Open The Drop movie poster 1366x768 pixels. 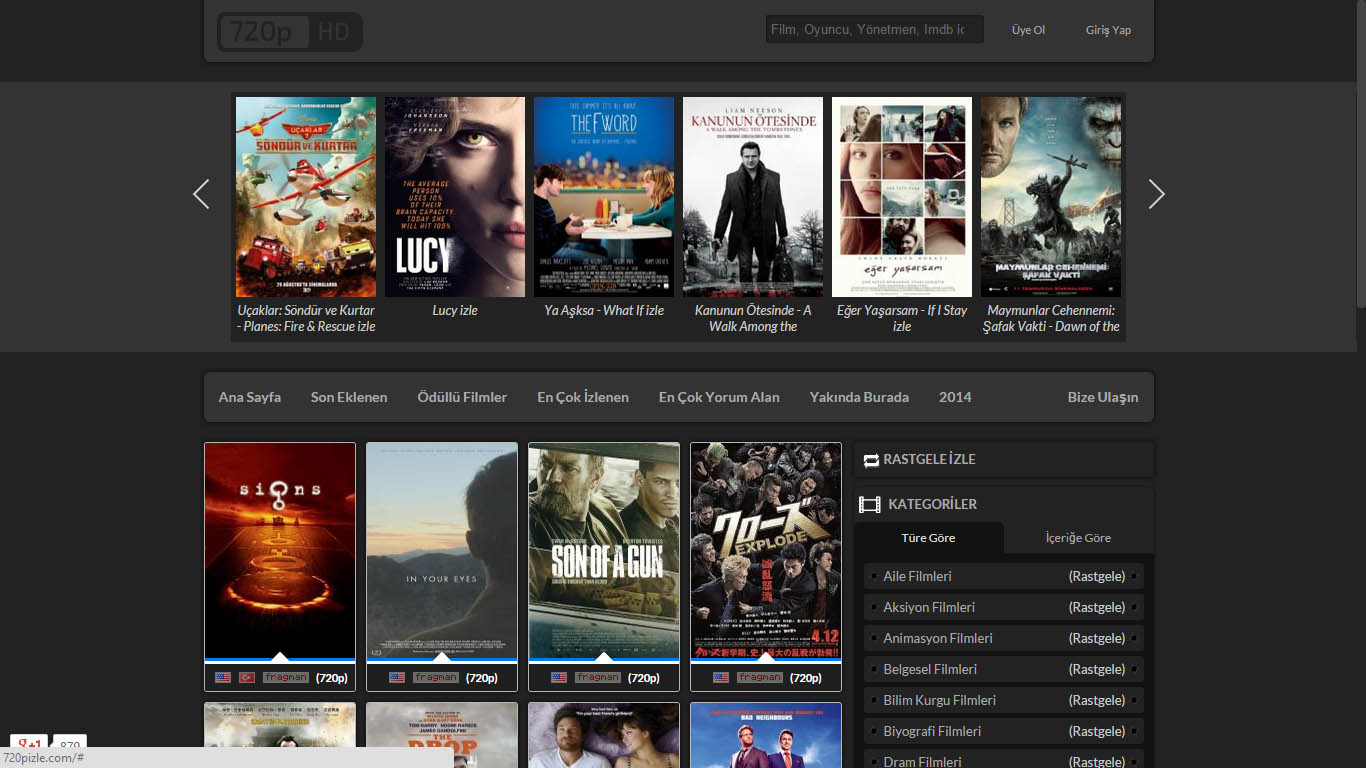tap(442, 735)
